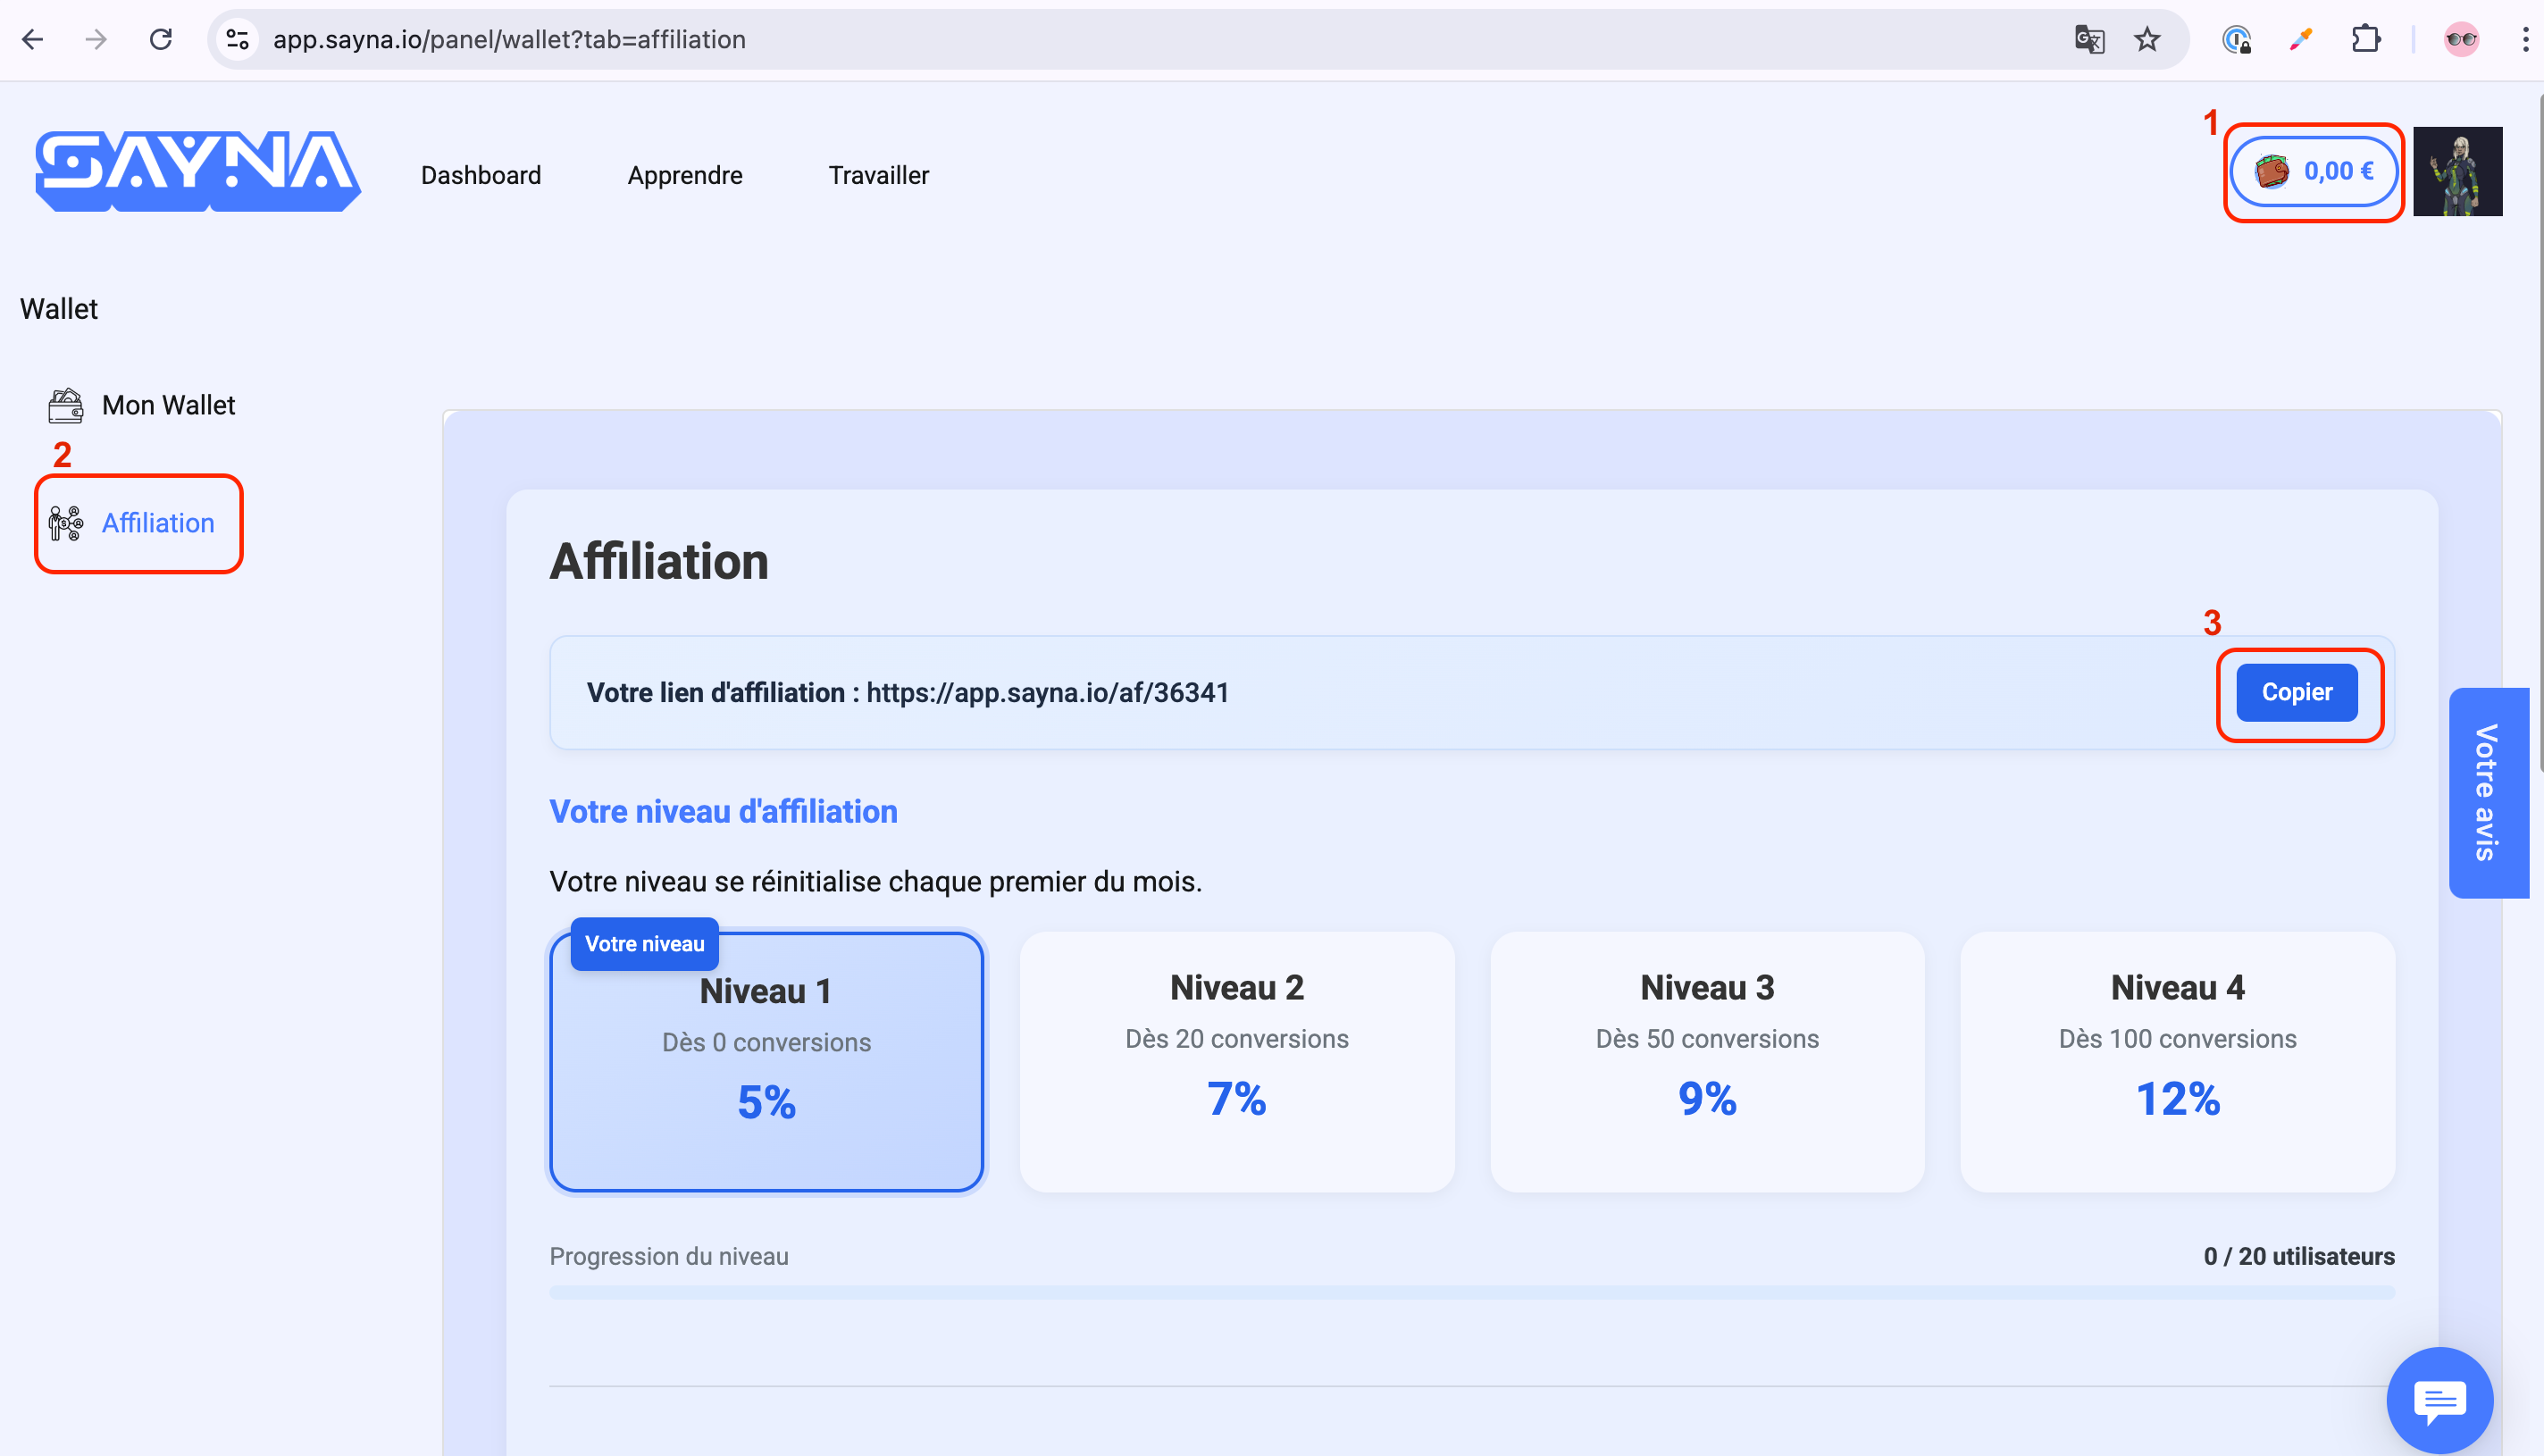The width and height of the screenshot is (2544, 1456).
Task: Go to the Apprendre menu
Action: coord(685,175)
